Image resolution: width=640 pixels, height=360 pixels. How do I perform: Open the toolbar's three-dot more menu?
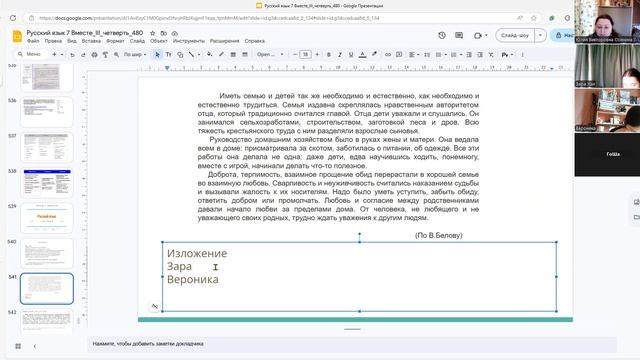click(x=522, y=55)
